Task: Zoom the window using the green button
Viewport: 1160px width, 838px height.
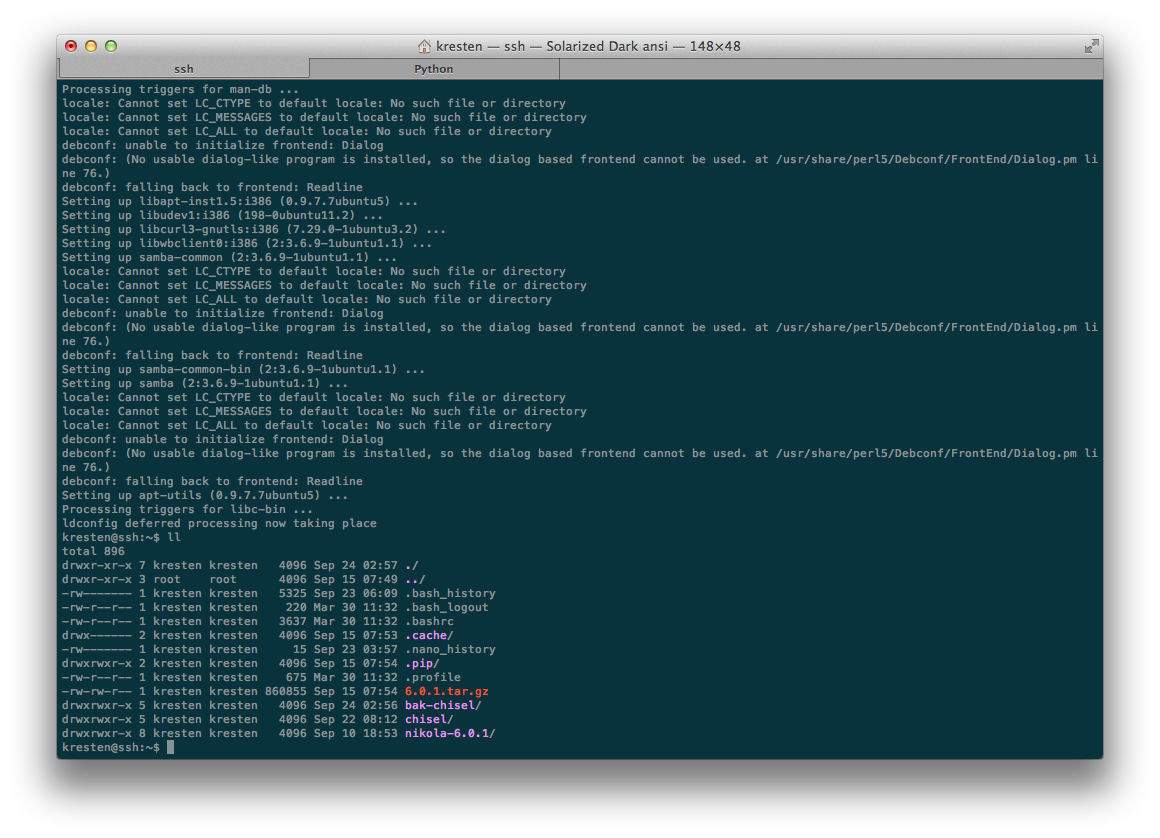Action: coord(111,46)
